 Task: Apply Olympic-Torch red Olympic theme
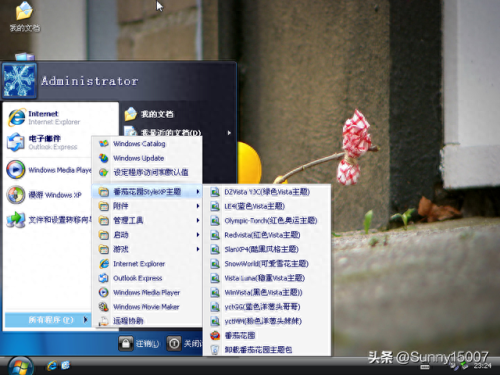coord(267,221)
